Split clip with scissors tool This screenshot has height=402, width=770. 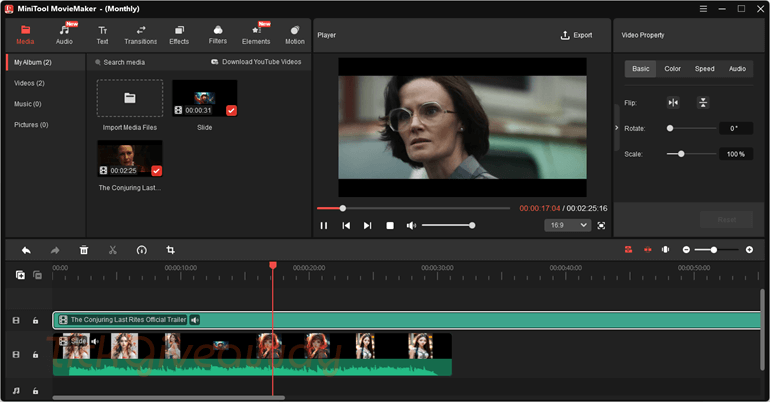pos(112,250)
